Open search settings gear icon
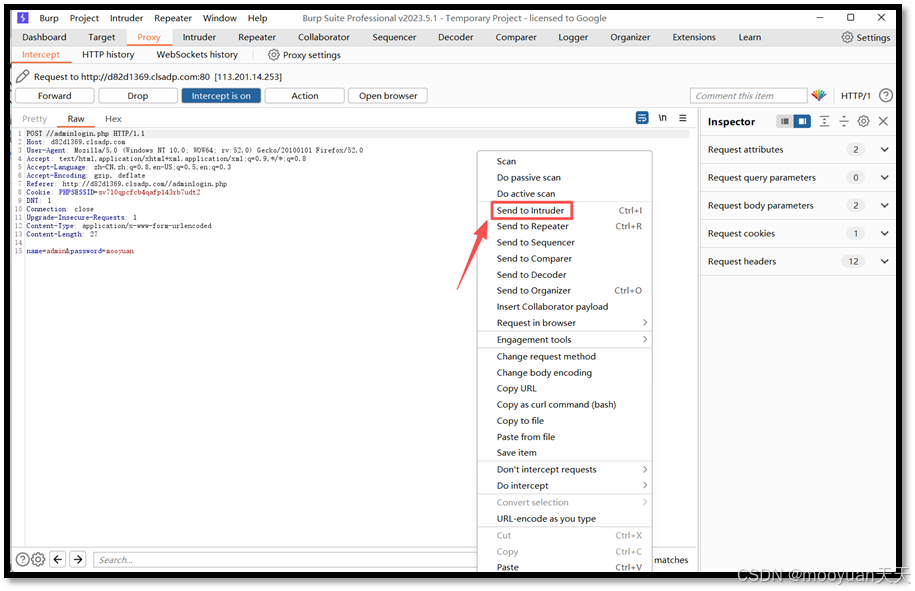Viewport: 915px width, 591px height. tap(38, 559)
